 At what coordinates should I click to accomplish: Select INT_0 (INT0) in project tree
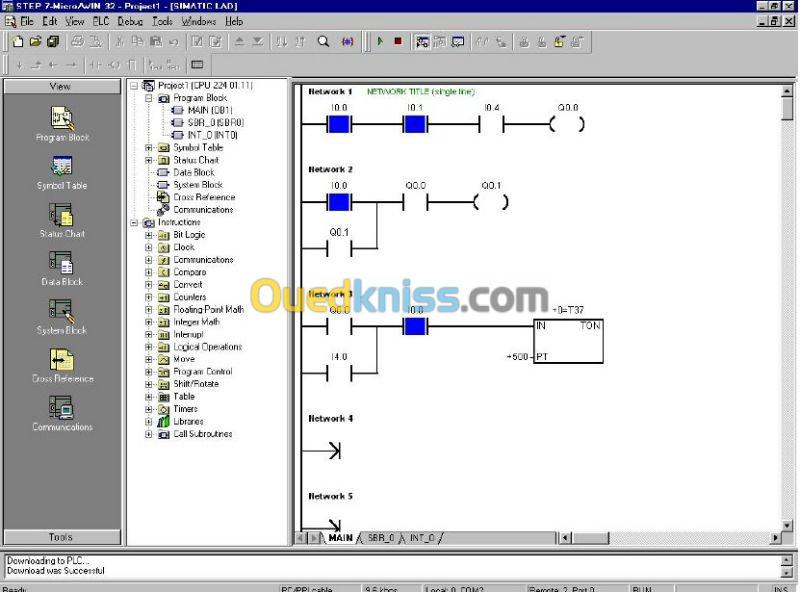(213, 135)
